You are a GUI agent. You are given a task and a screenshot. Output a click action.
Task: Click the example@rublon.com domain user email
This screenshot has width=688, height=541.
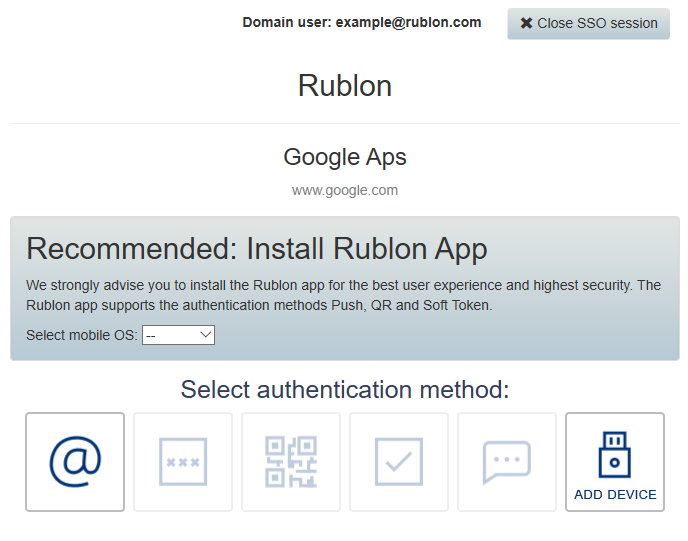coord(408,22)
